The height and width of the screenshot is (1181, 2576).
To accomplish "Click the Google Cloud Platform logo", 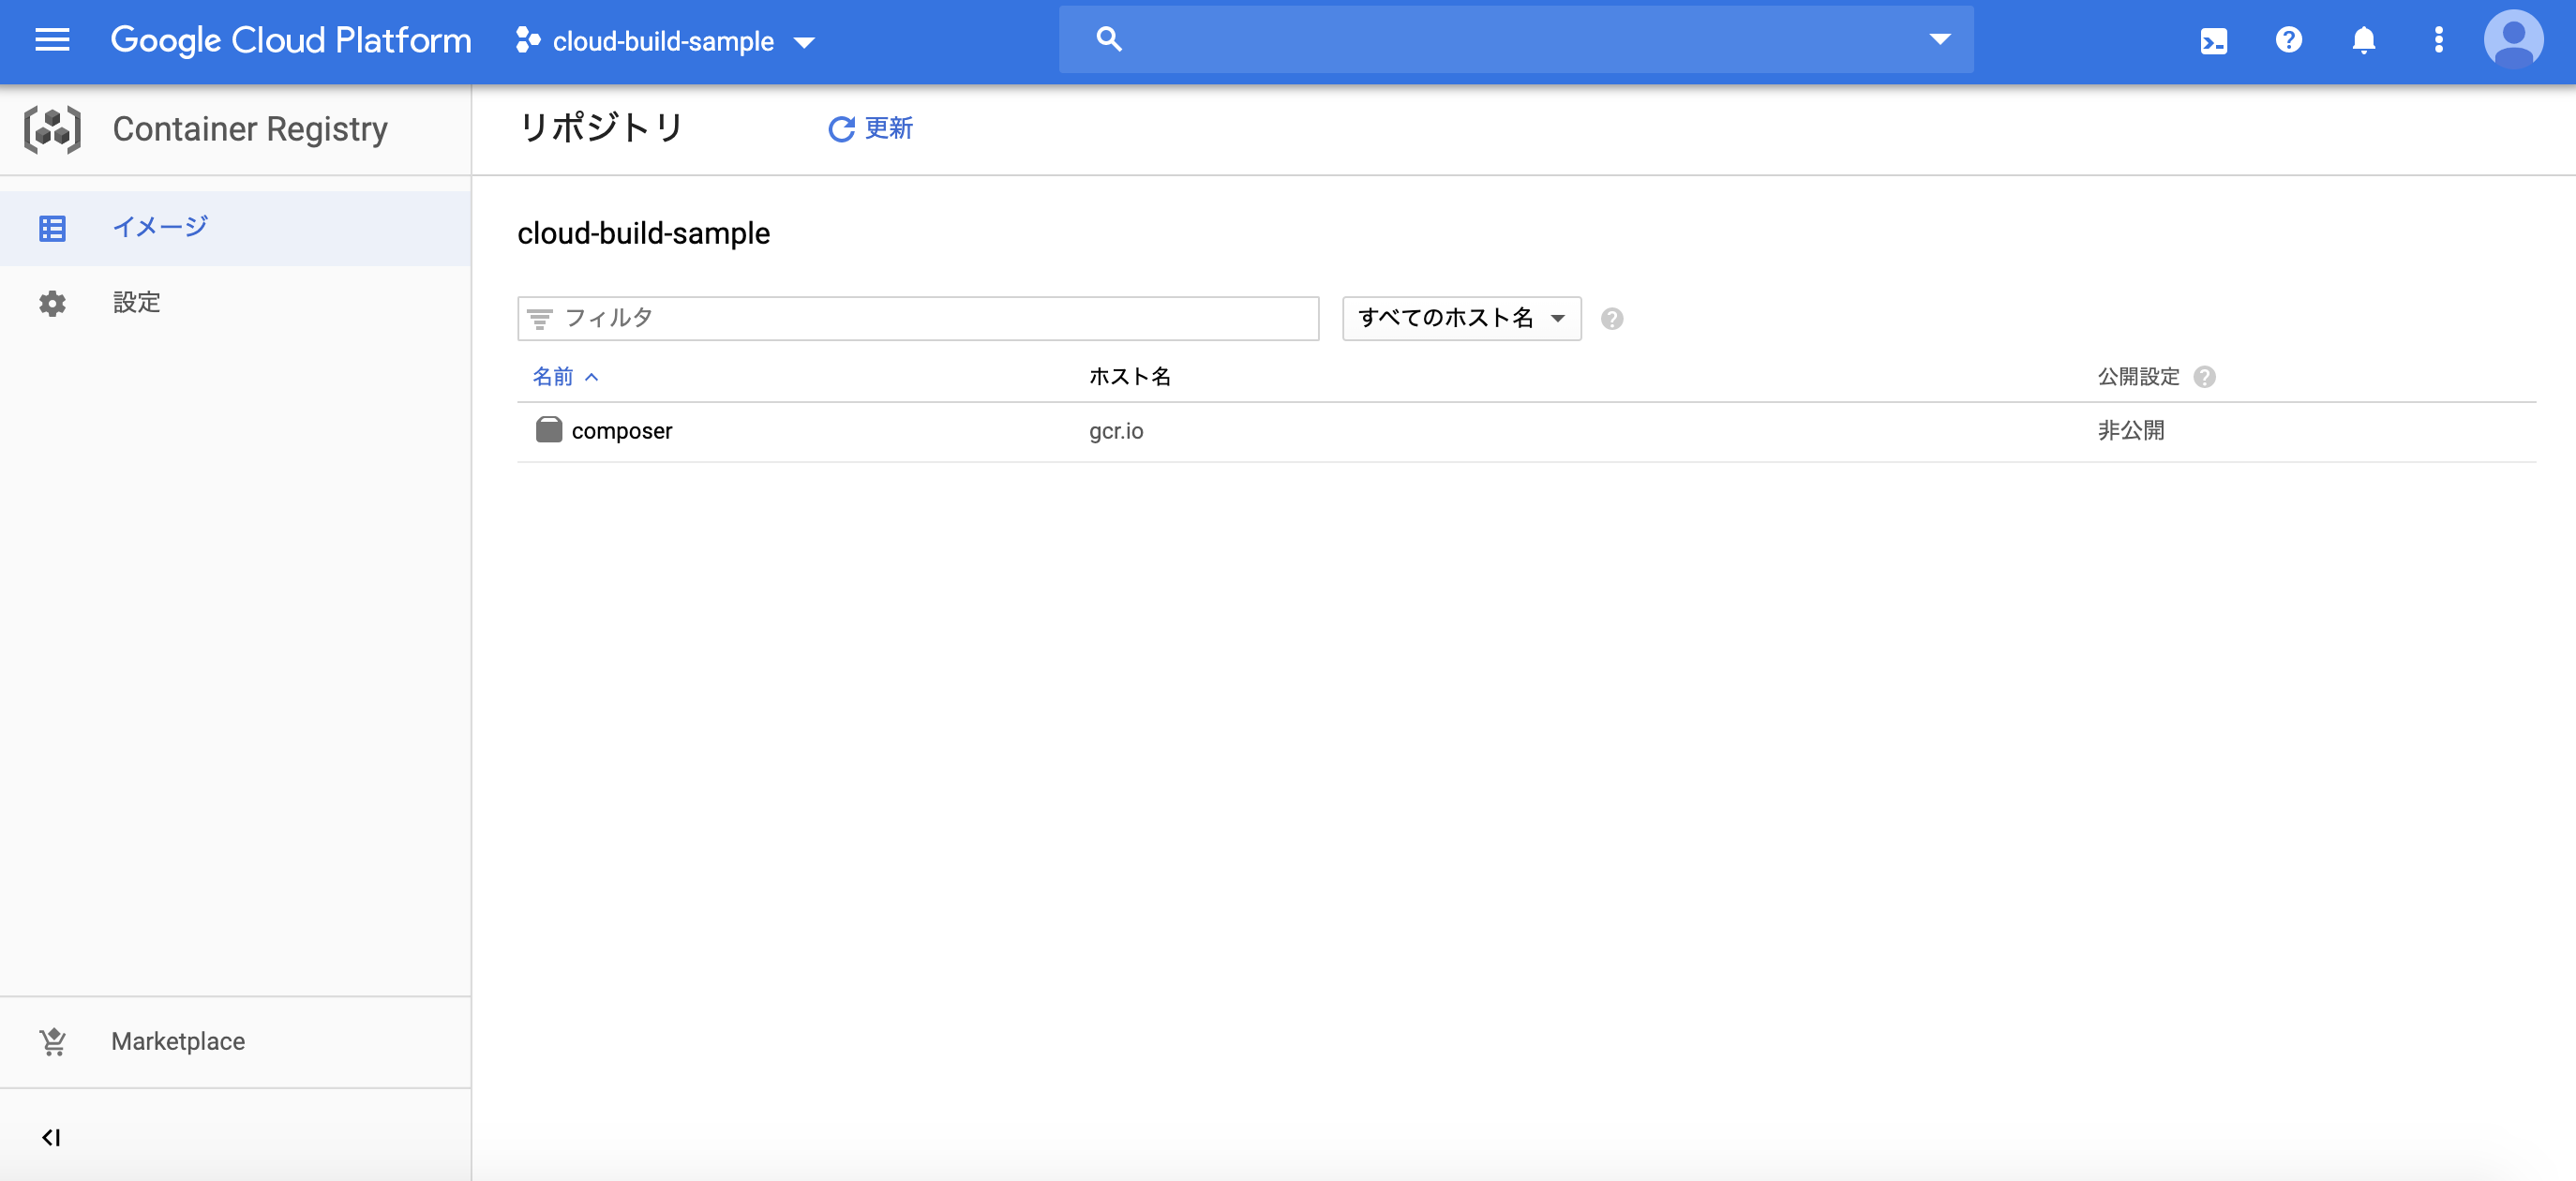I will 290,40.
